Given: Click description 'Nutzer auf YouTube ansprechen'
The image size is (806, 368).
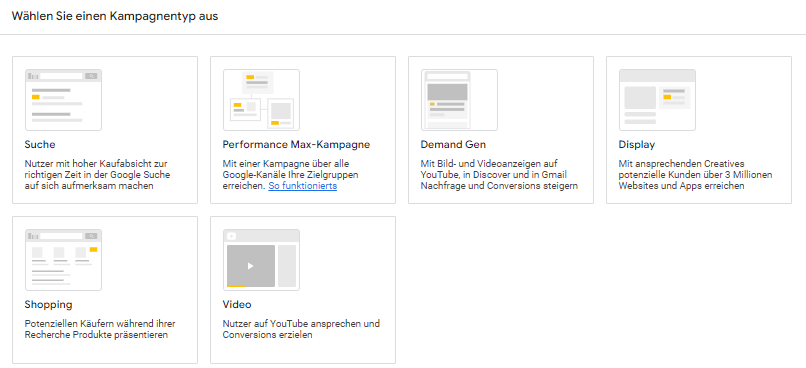Looking at the screenshot, I should pos(301,329).
